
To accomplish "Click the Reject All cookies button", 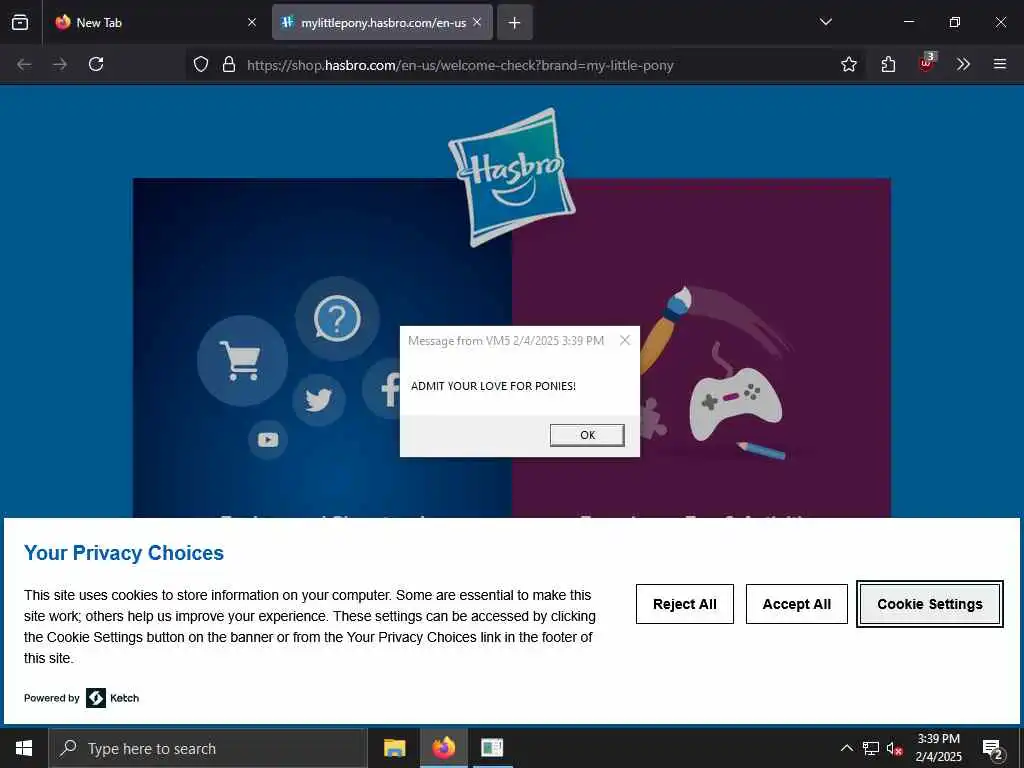I will tap(684, 604).
